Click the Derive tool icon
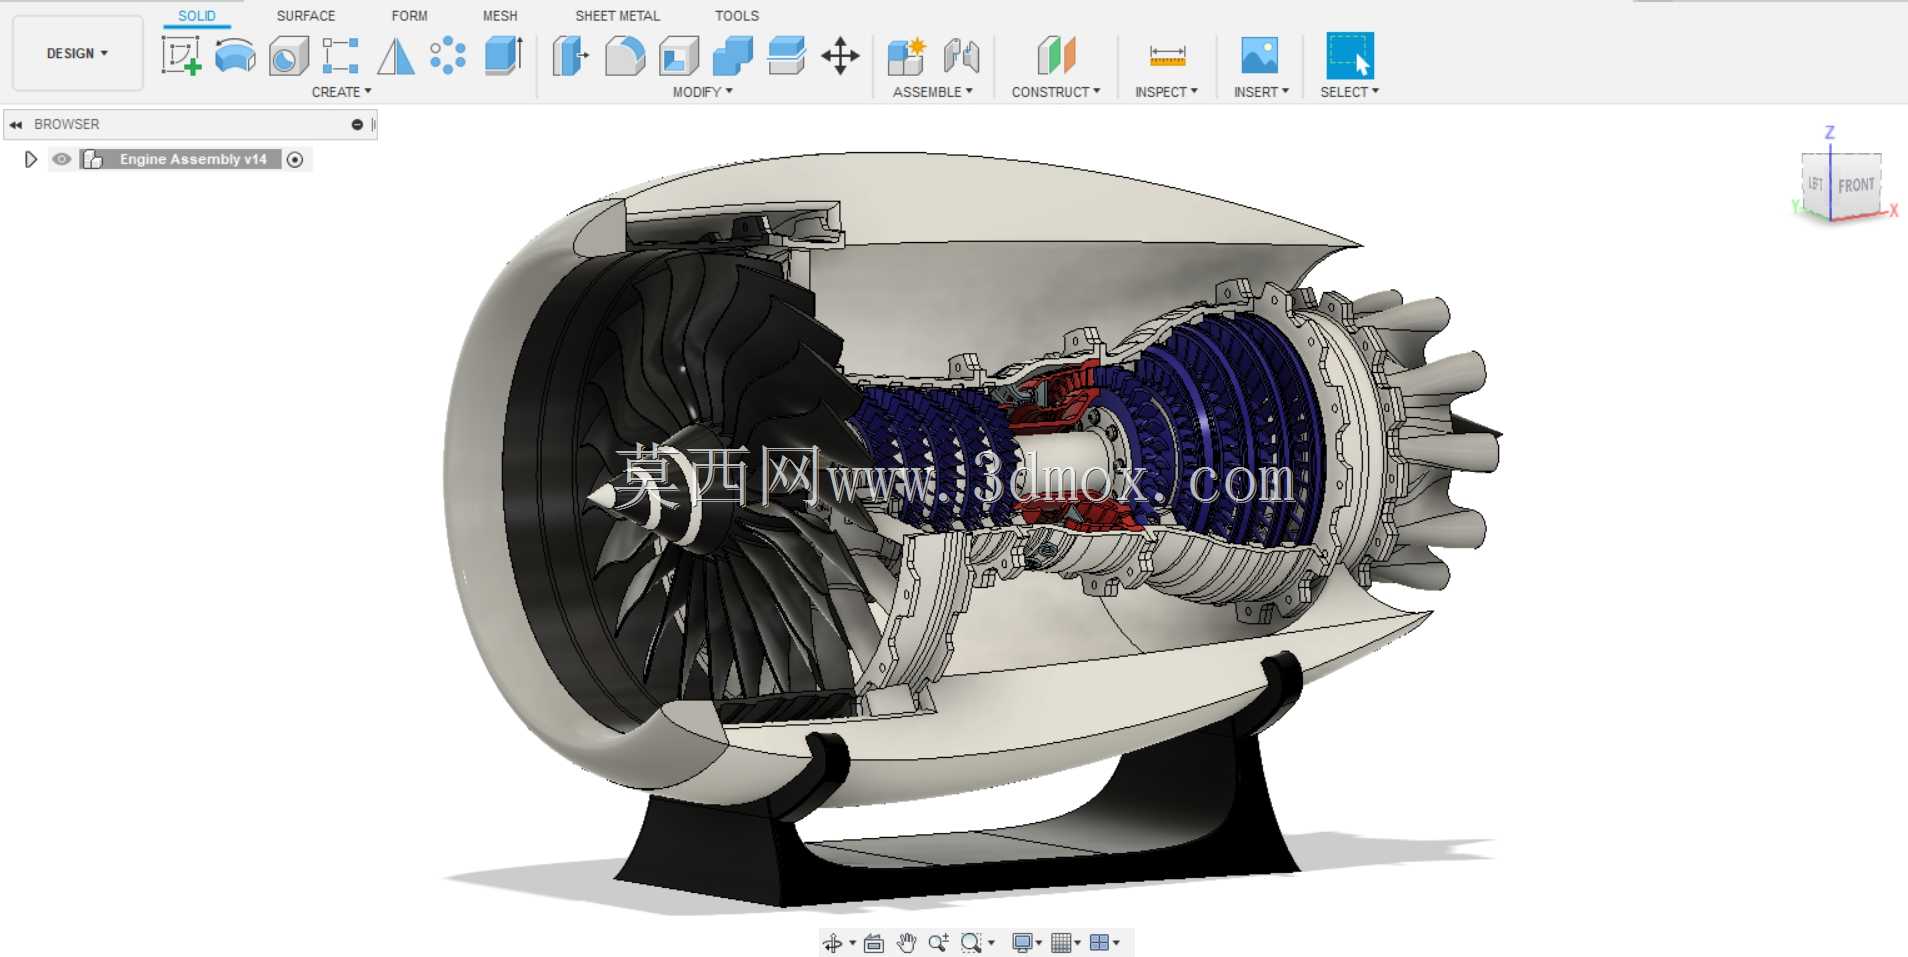Screen dimensions: 1908x957 [x=289, y=56]
